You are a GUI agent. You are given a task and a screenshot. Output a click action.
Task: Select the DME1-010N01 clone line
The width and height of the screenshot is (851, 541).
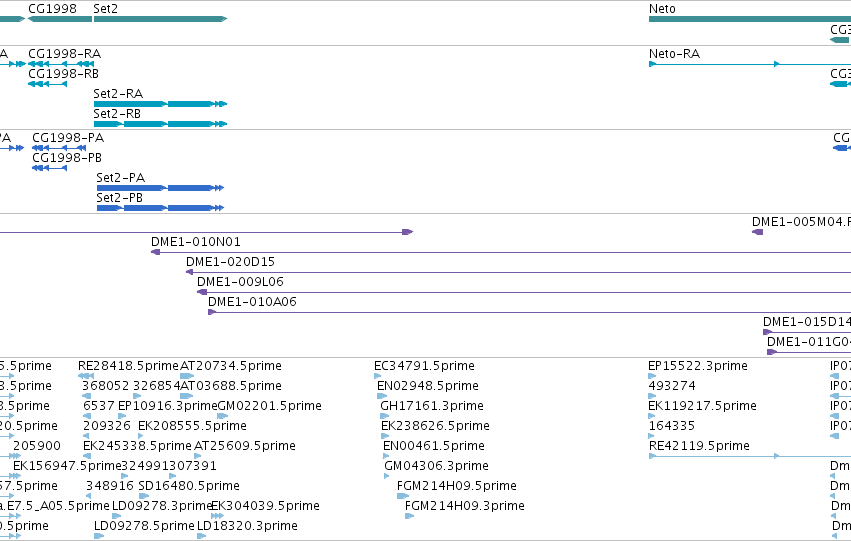tap(500, 252)
